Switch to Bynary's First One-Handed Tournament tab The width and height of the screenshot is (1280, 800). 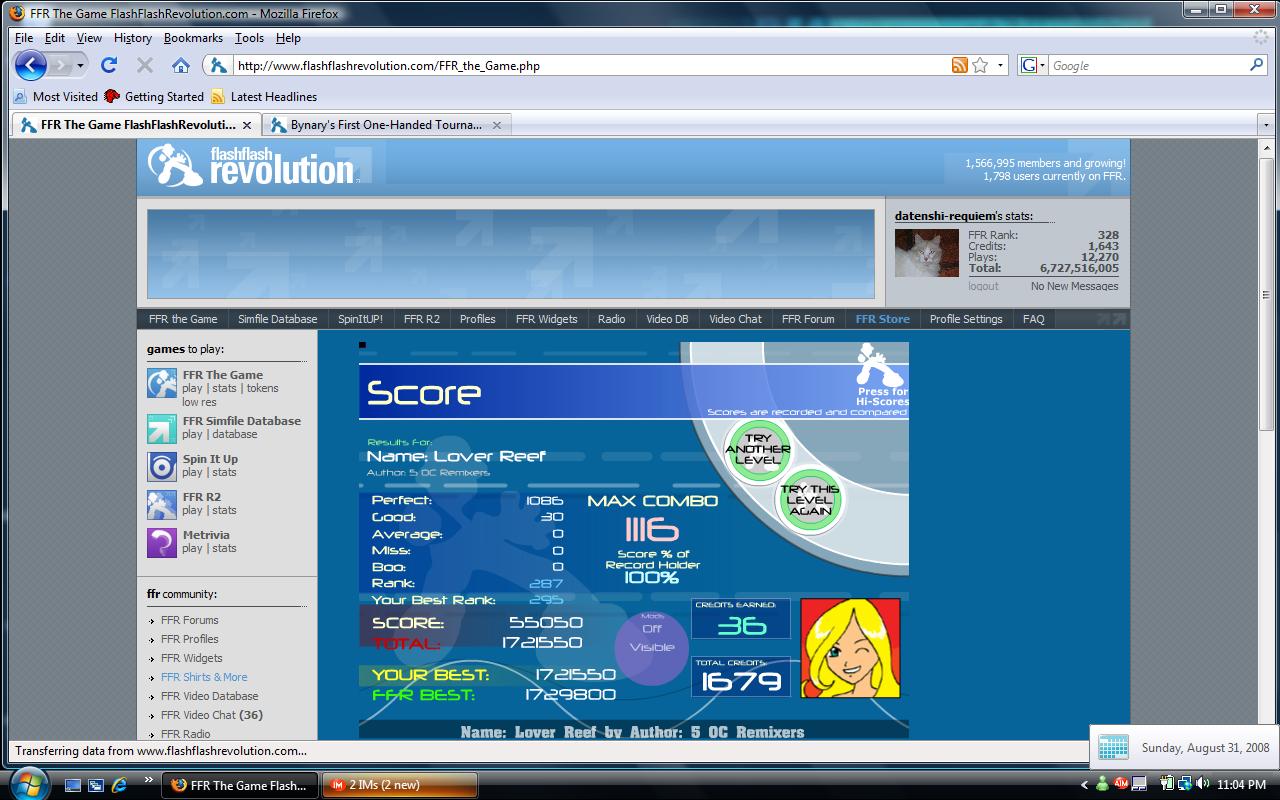(x=387, y=125)
